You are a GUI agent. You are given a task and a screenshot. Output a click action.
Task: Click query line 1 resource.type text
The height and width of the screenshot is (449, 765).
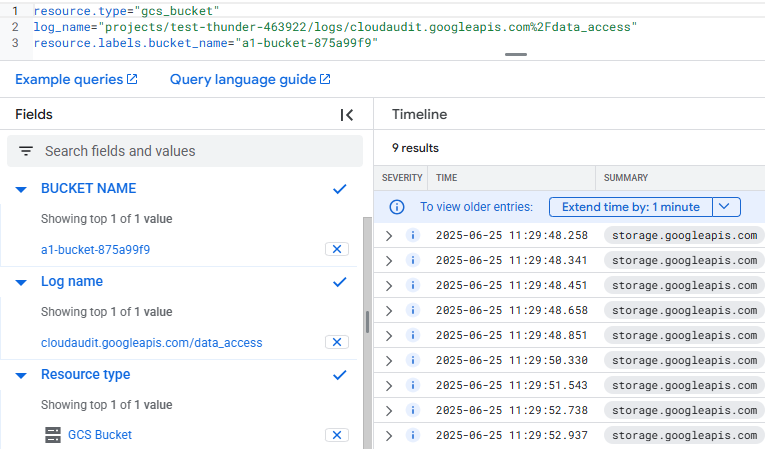[x=126, y=11]
